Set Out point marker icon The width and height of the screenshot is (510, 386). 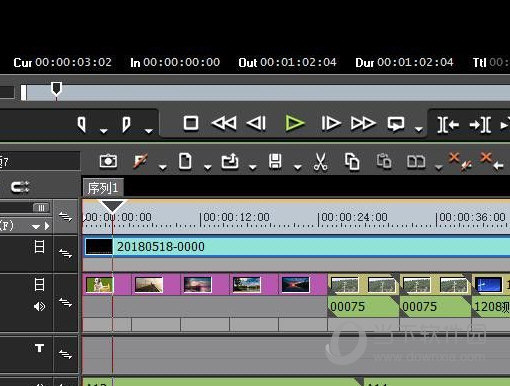coord(126,124)
